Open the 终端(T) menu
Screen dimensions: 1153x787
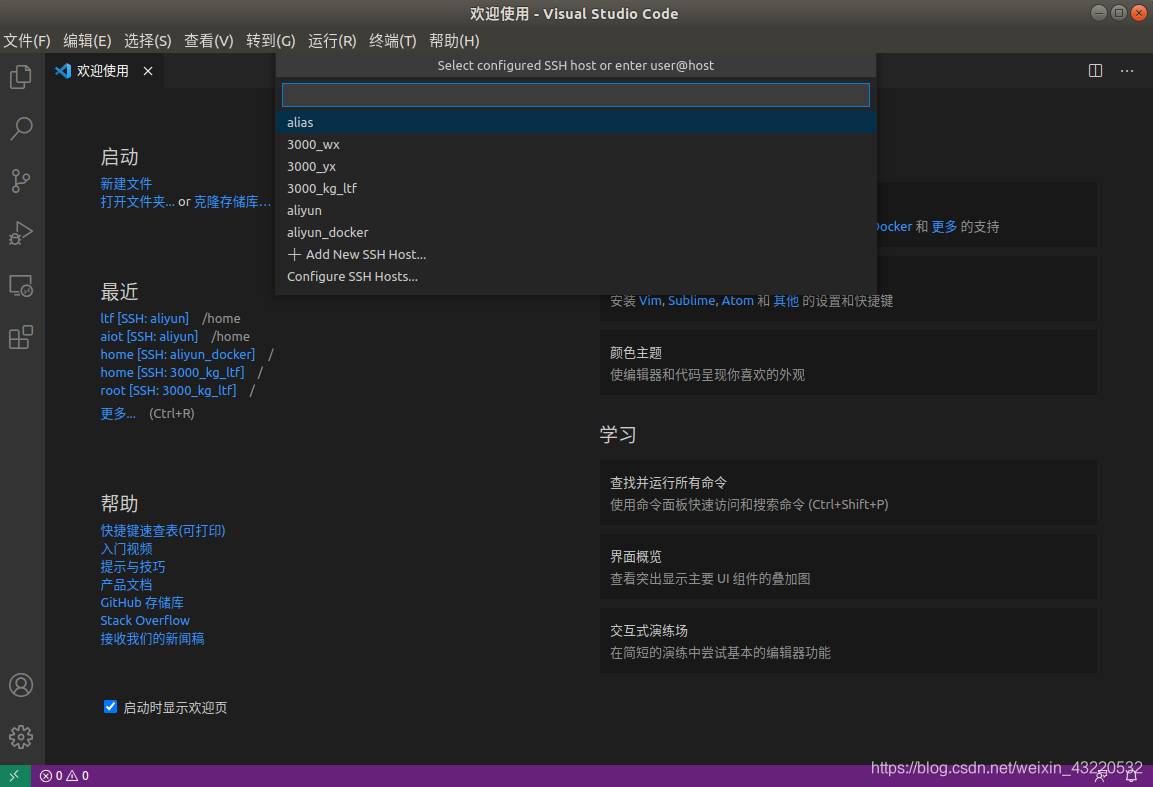[x=393, y=40]
